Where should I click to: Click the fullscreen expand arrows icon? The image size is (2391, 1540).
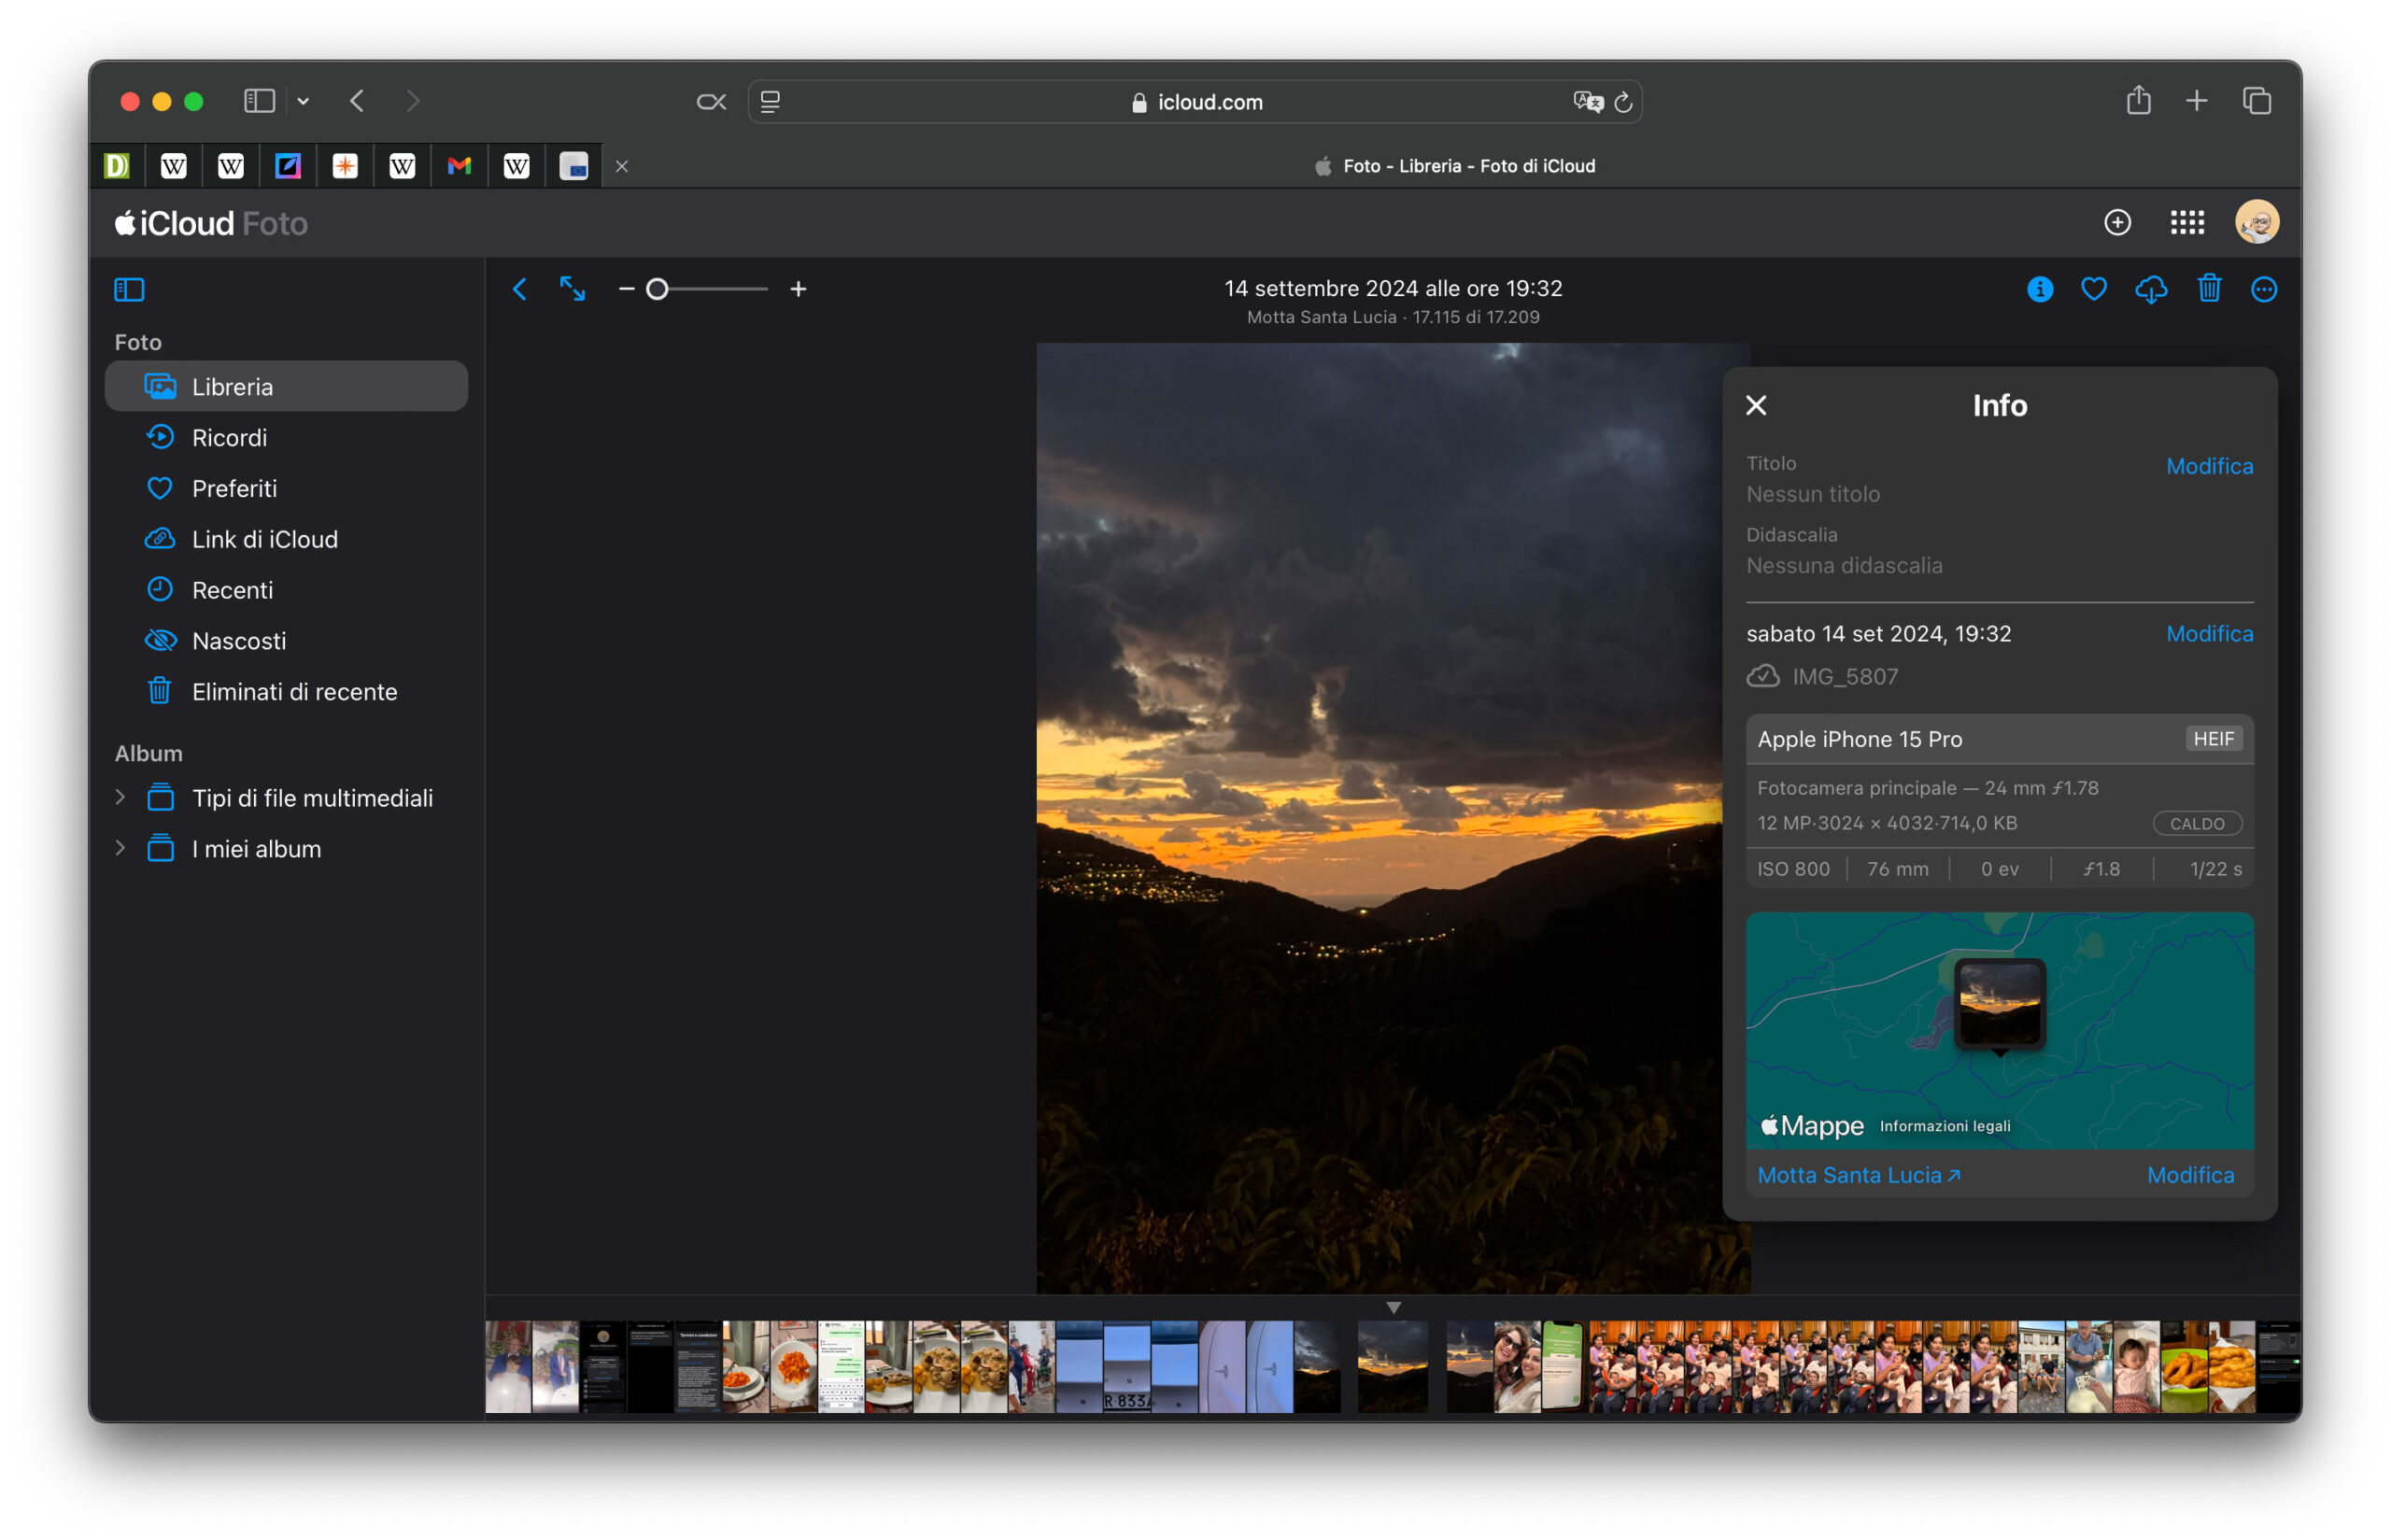[x=572, y=289]
